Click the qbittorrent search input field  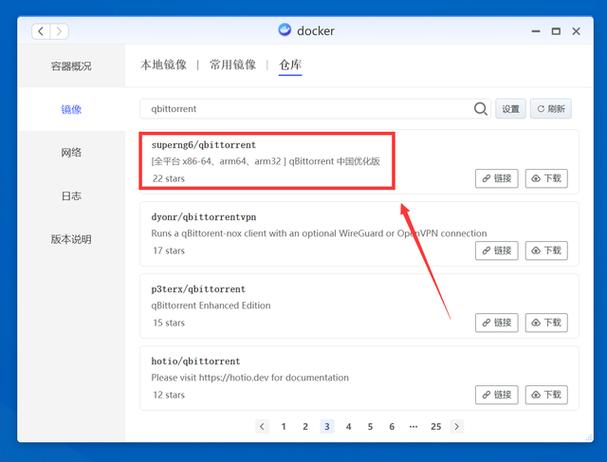pos(305,109)
